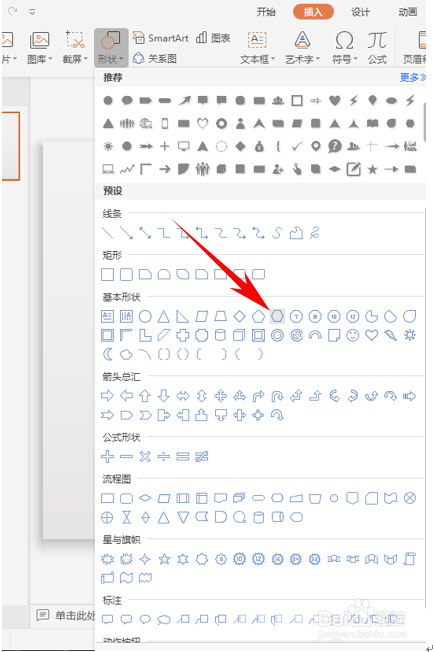
Task: Insert the up arrow from 箭头总汇
Action: [x=145, y=396]
